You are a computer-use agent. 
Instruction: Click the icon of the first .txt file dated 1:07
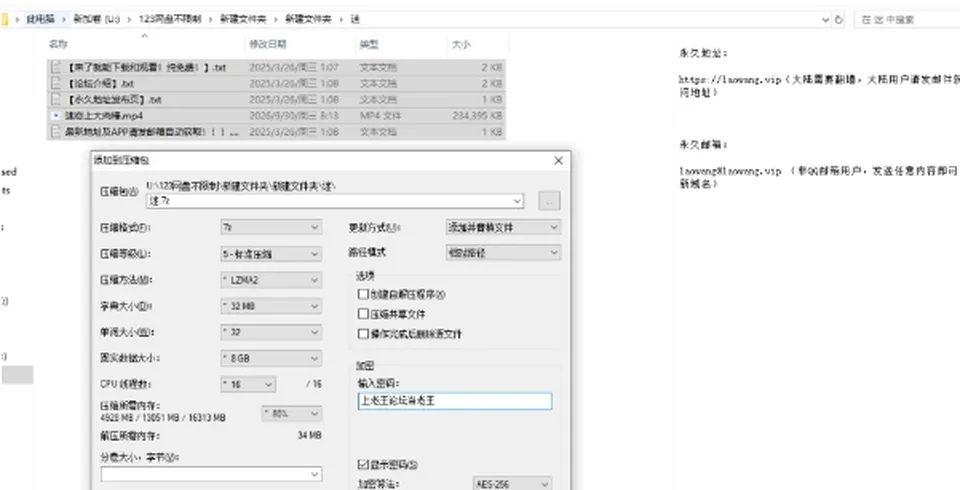click(56, 67)
